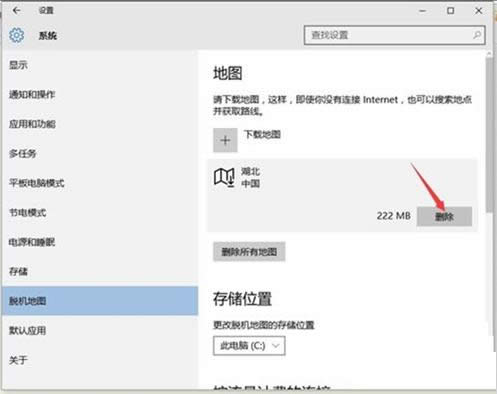This screenshot has height=394, width=497.
Task: Go back with the arrow icon
Action: pos(16,11)
